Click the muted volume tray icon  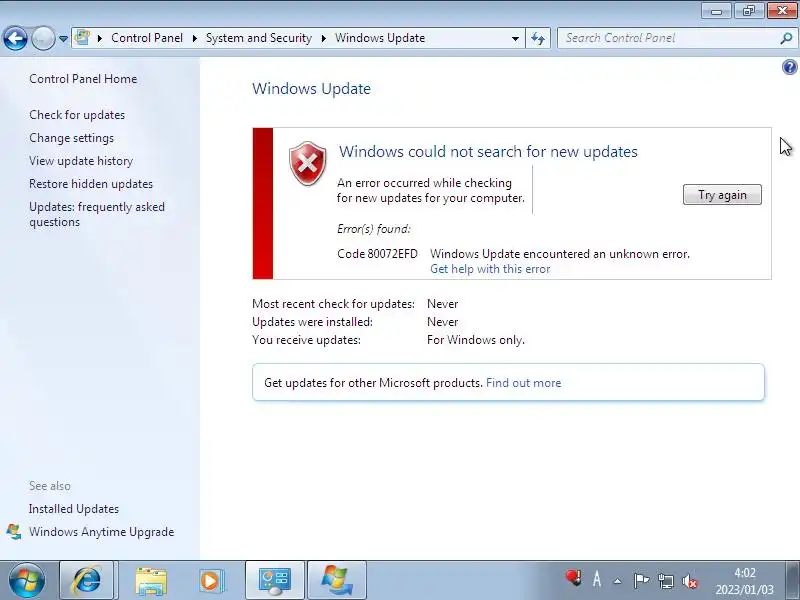690,581
